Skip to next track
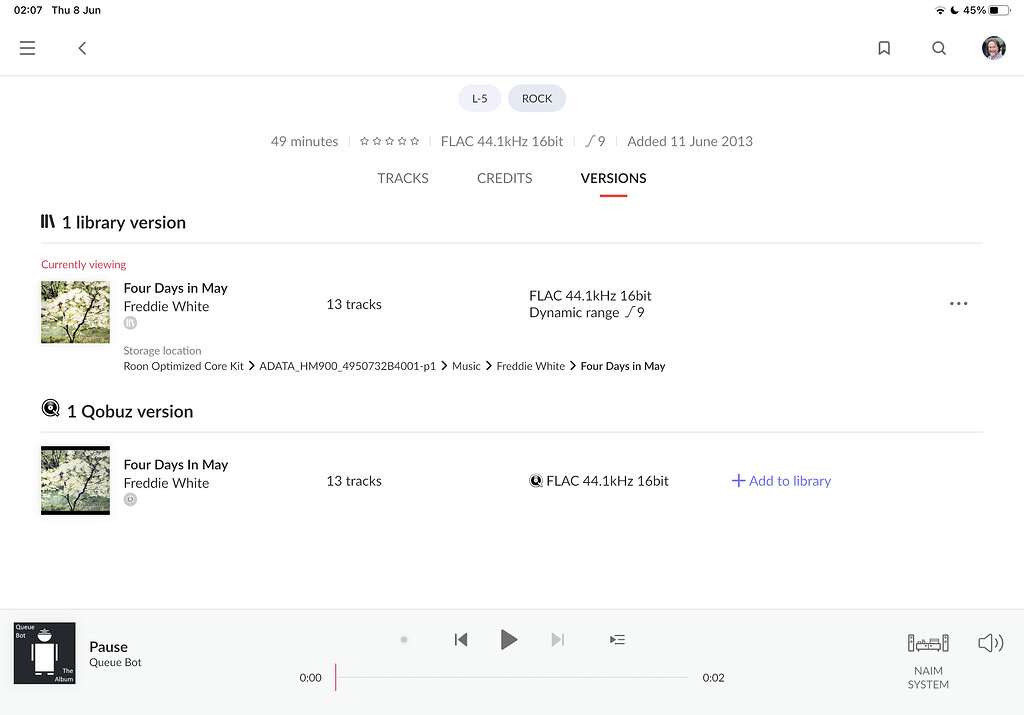 click(557, 639)
